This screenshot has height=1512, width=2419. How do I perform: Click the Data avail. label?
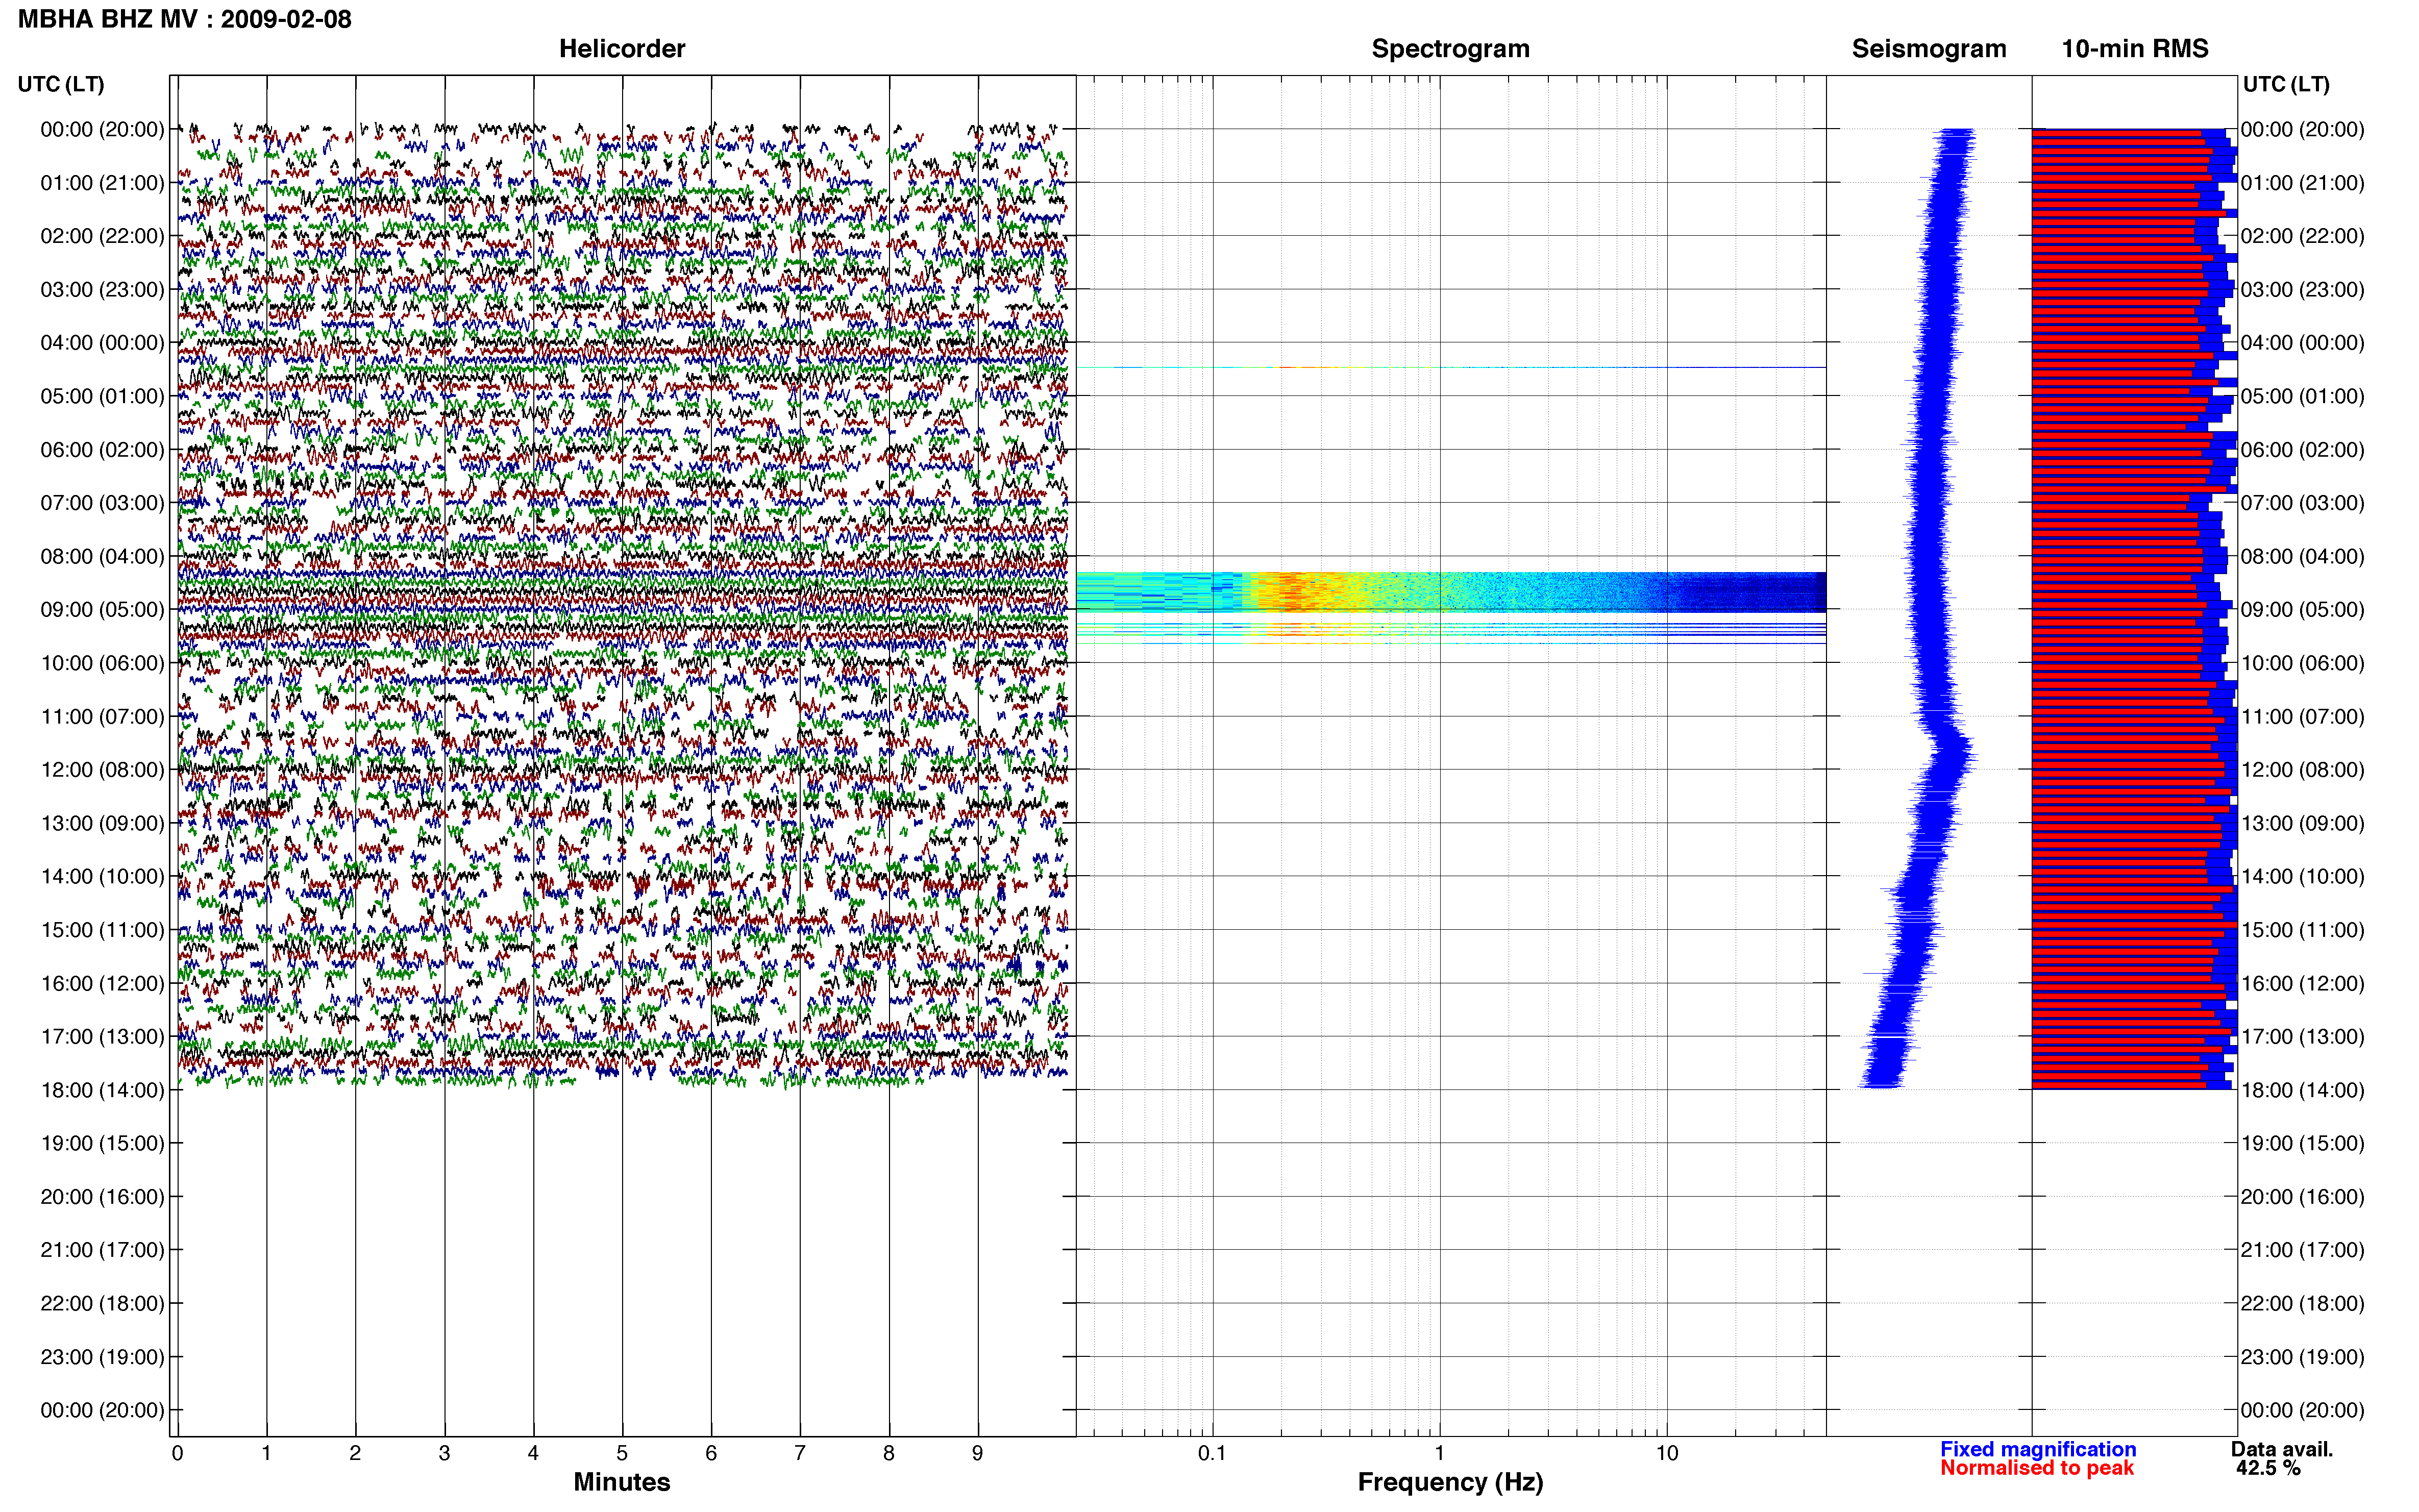pyautogui.click(x=2282, y=1449)
